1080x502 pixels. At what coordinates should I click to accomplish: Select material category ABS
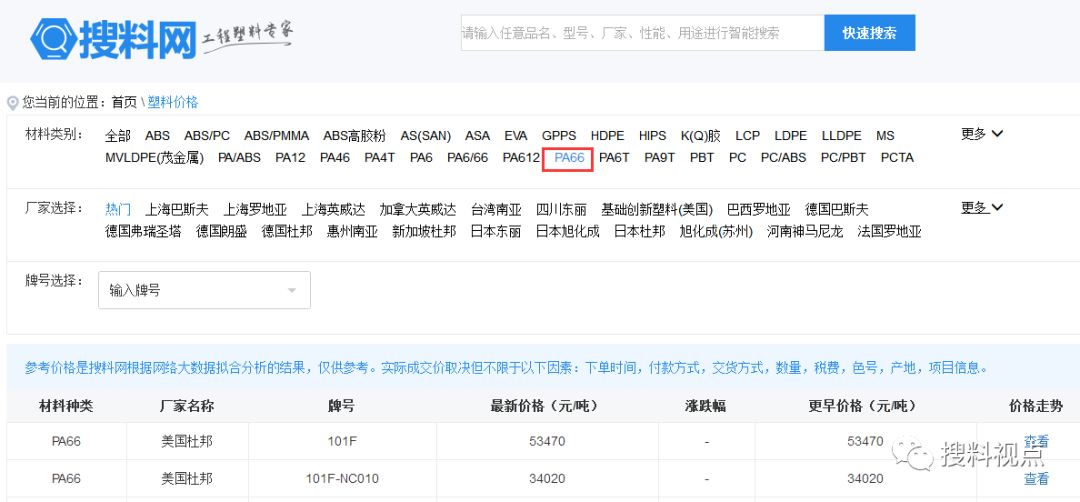(157, 136)
